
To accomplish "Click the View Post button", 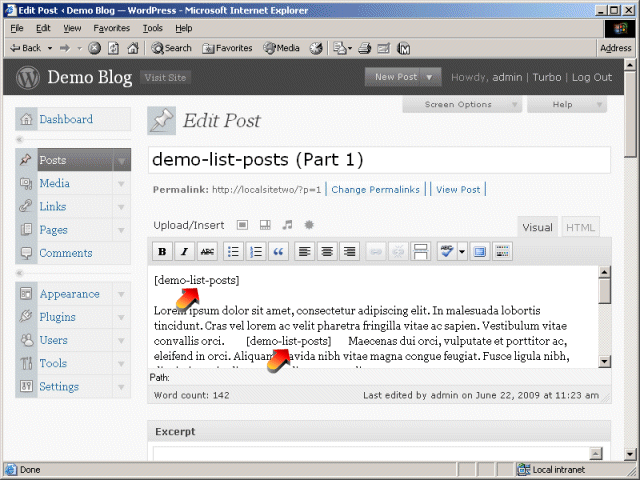I will 458,189.
